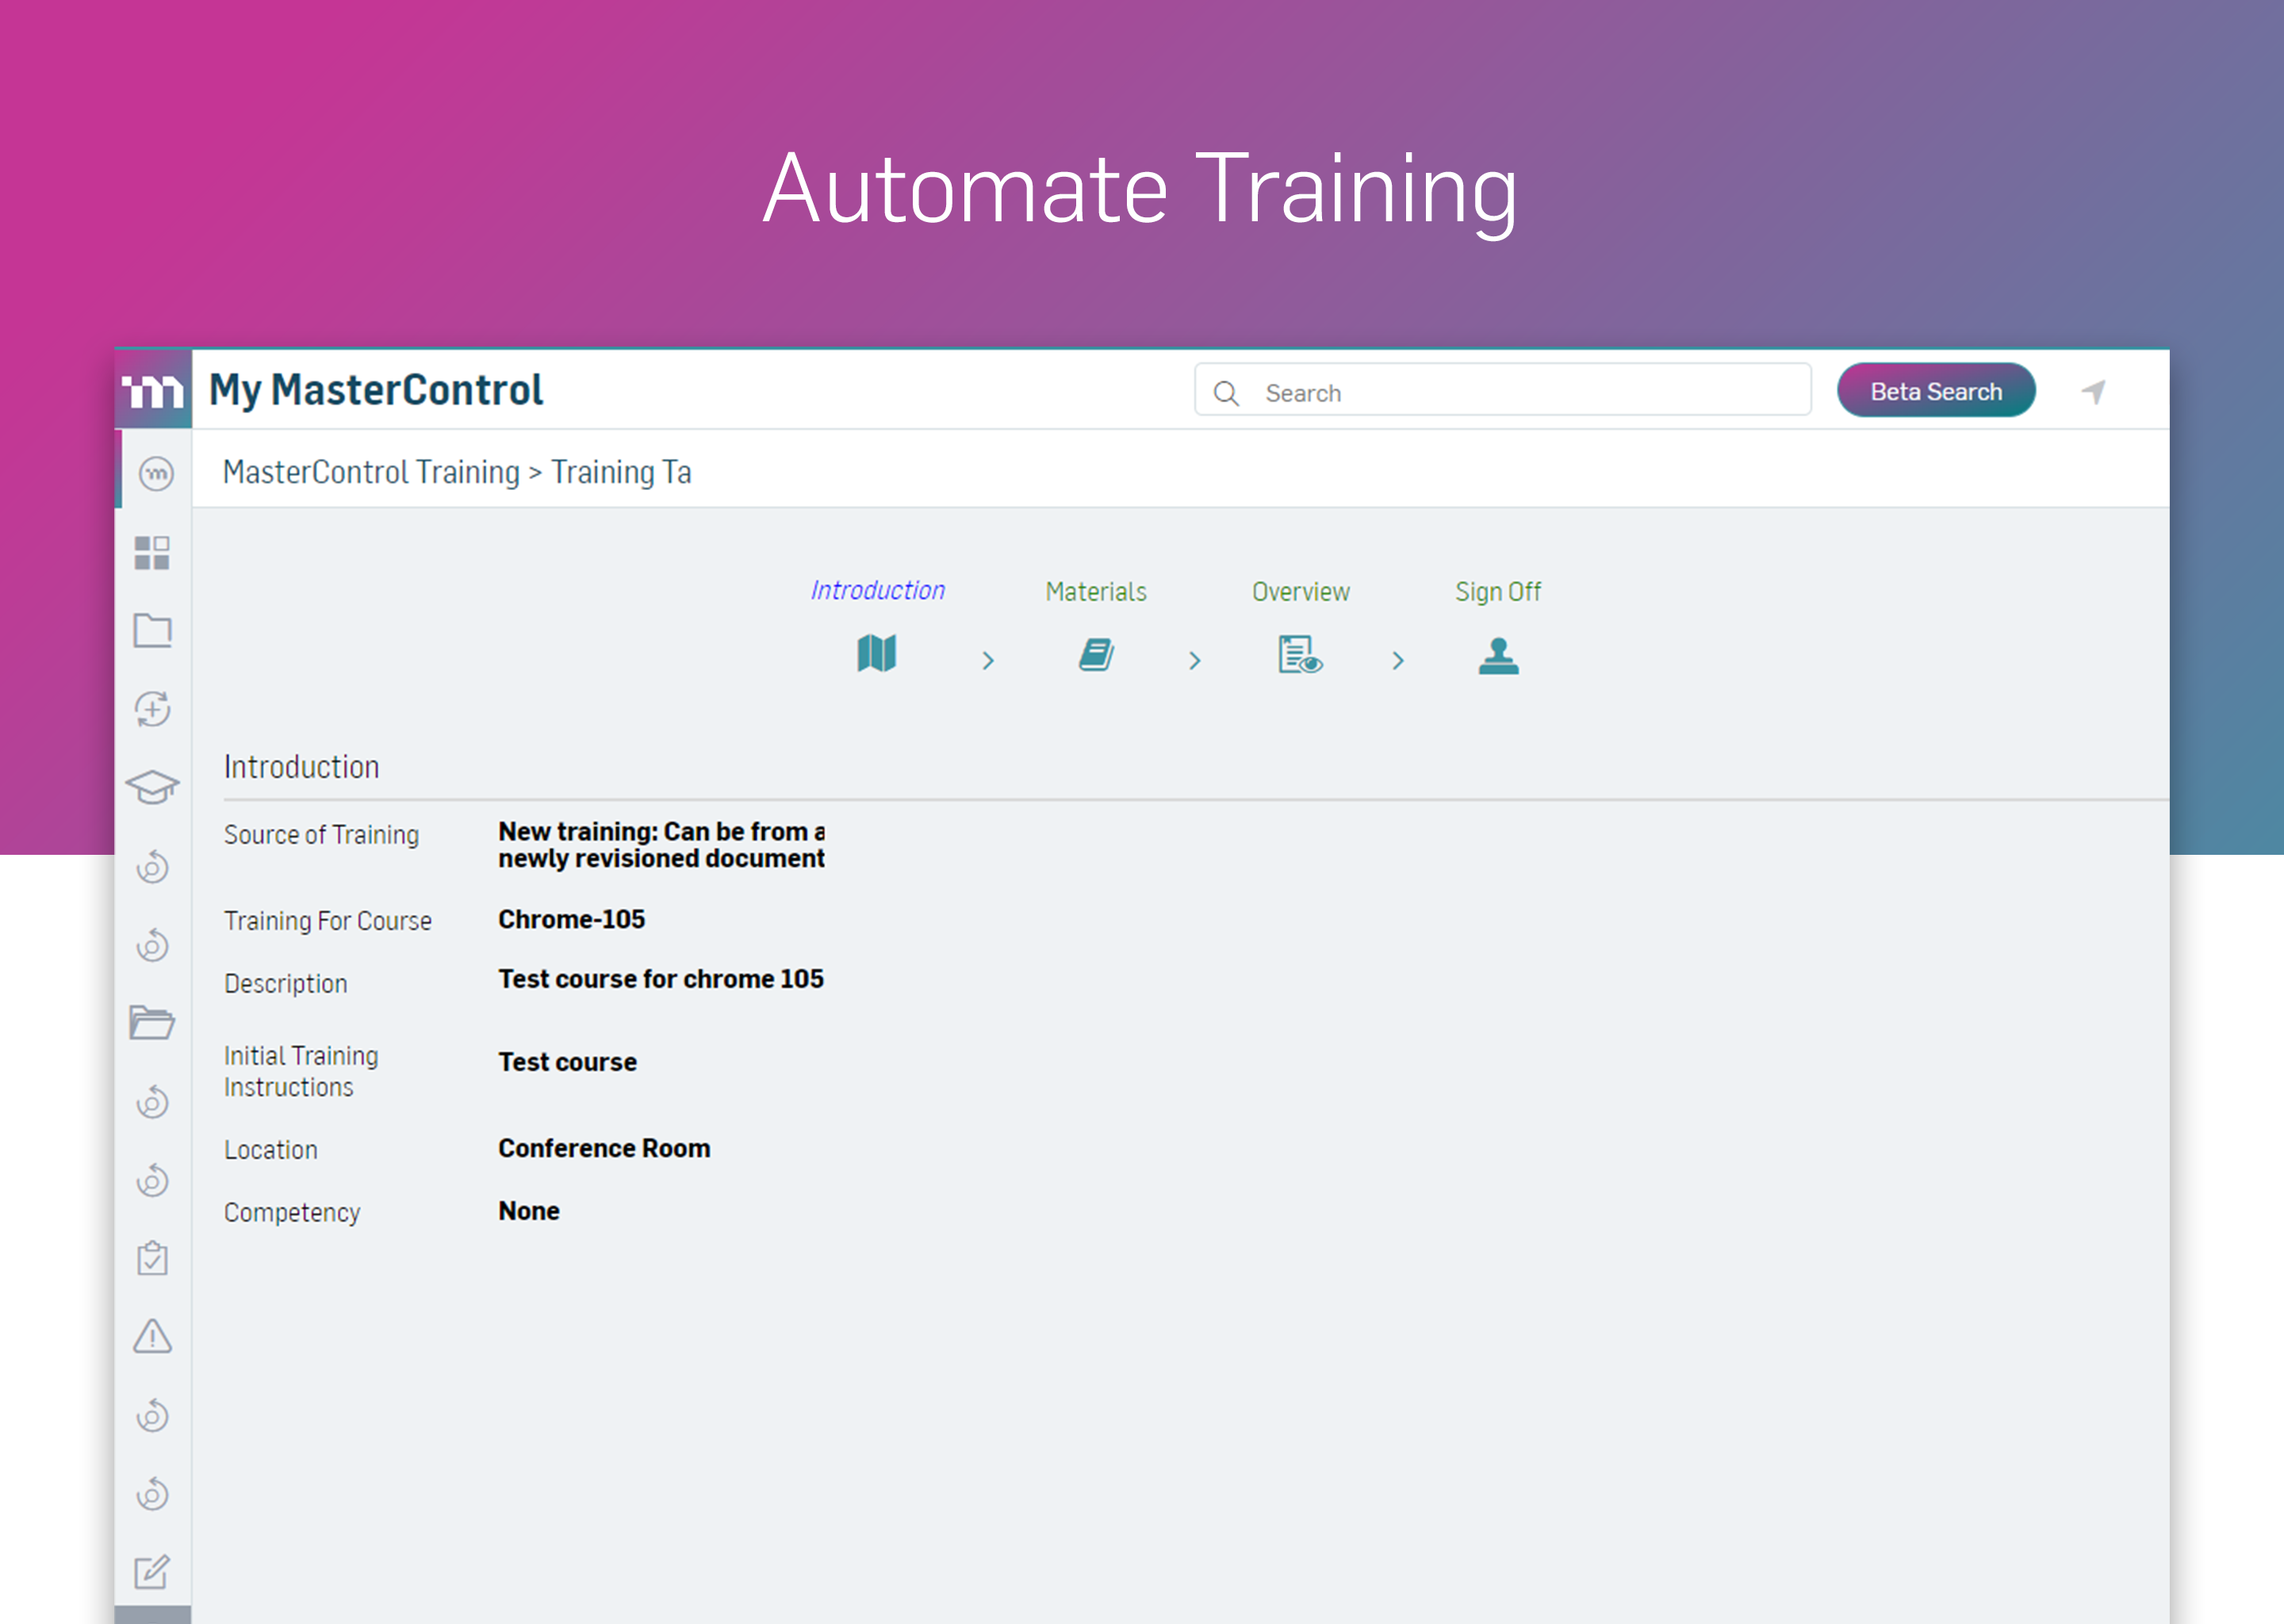Switch to the Materials step
Image resolution: width=2284 pixels, height=1624 pixels.
1095,591
